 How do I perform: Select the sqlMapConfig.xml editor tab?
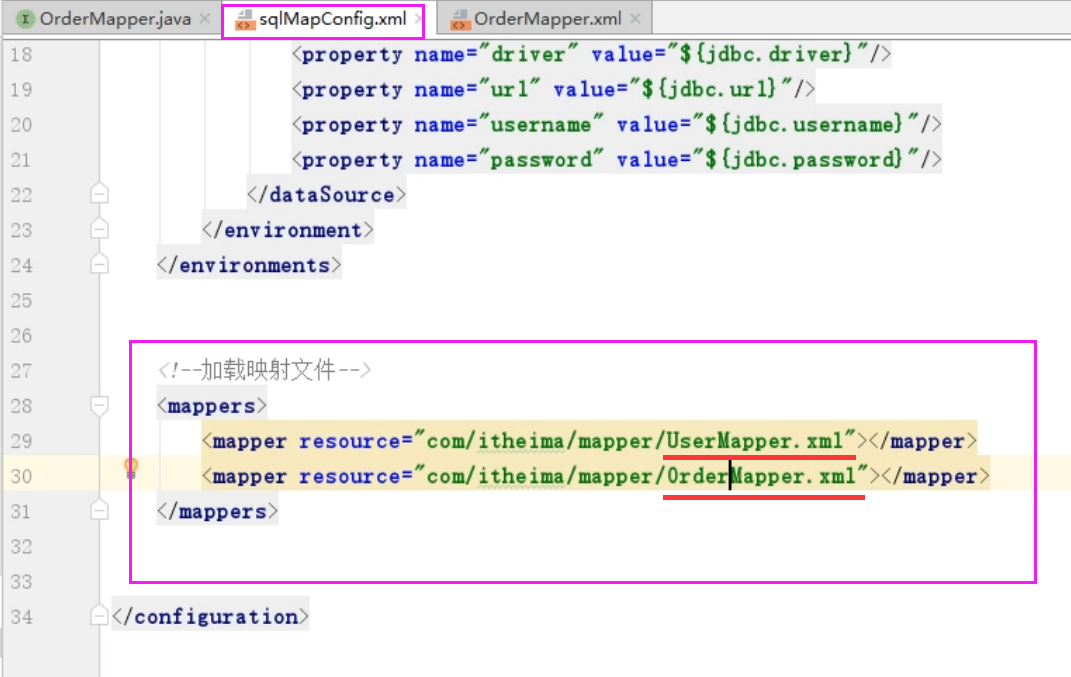(323, 20)
